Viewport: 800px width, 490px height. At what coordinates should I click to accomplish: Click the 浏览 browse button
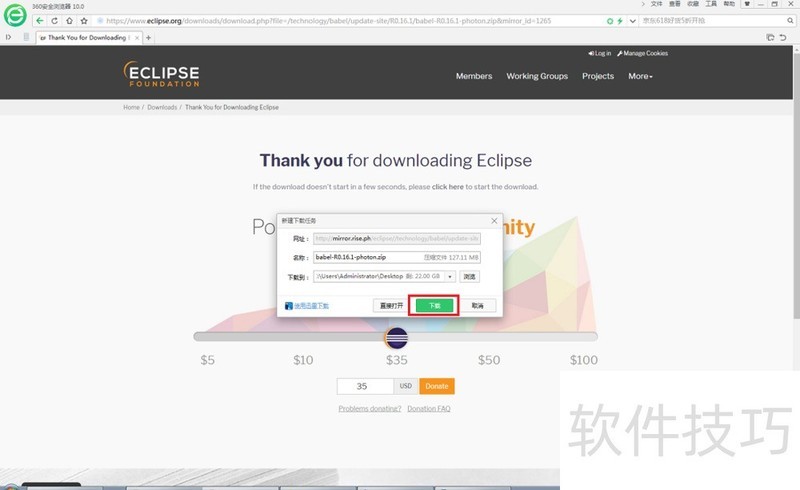(469, 277)
